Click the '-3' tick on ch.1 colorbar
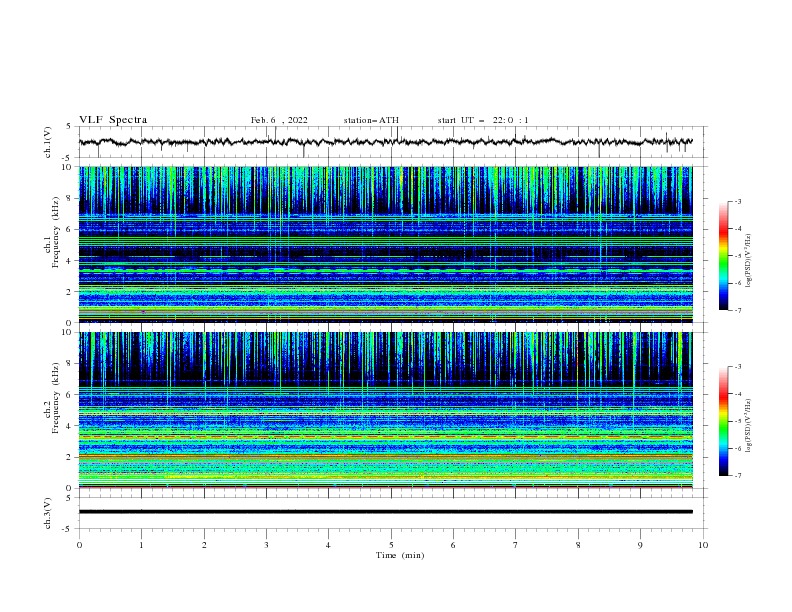This screenshot has height=612, width=792. [x=737, y=201]
